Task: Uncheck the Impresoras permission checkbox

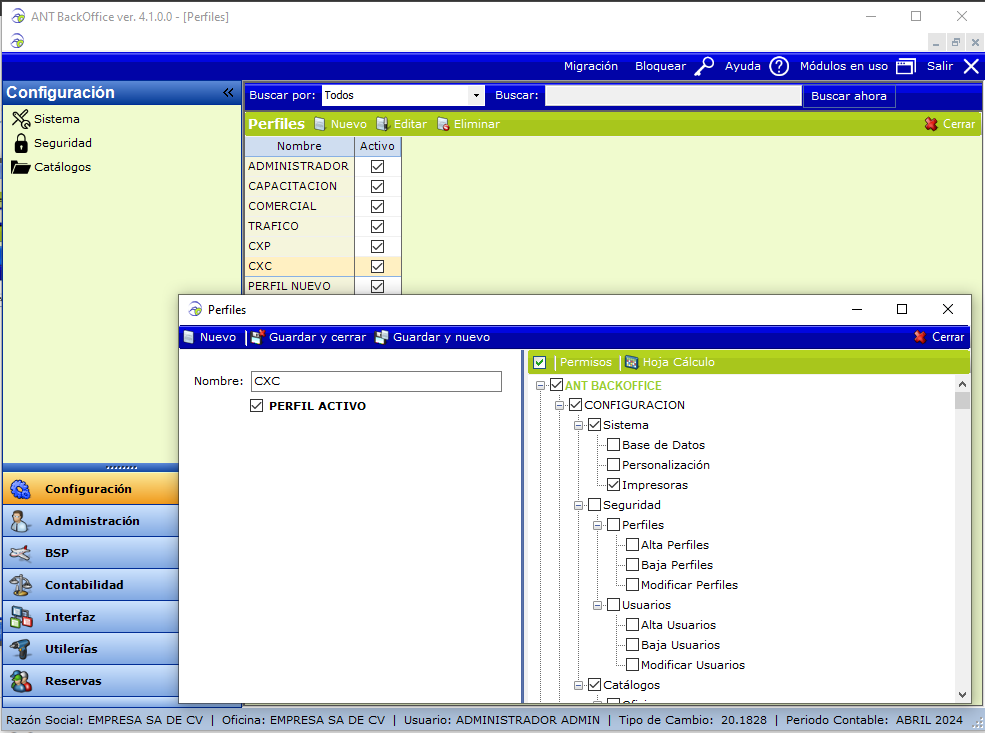Action: (614, 485)
